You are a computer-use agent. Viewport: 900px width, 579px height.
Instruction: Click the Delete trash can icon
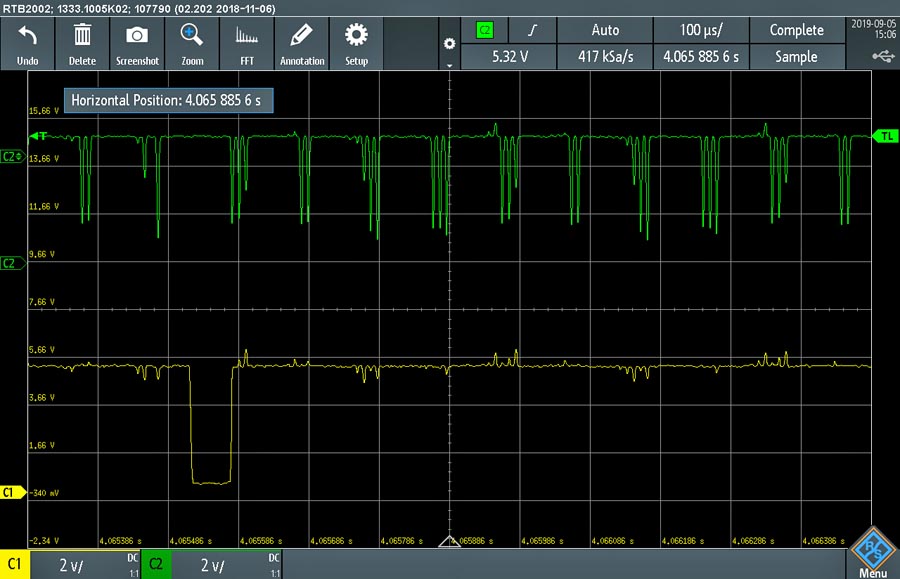82,35
